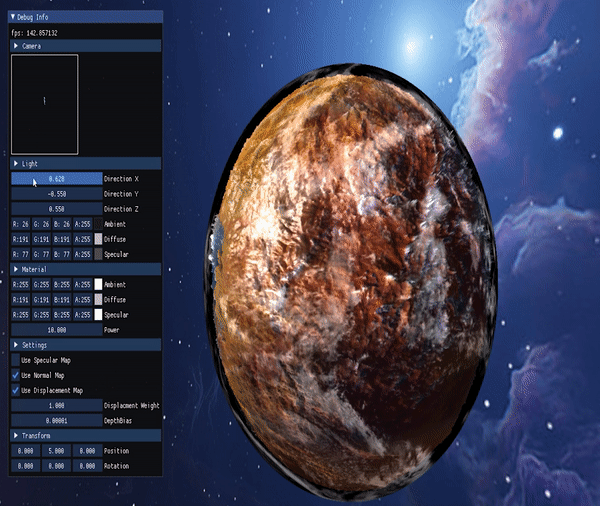This screenshot has height=506, width=600.
Task: Click the Light Diffuse G:191 field
Action: (41, 239)
